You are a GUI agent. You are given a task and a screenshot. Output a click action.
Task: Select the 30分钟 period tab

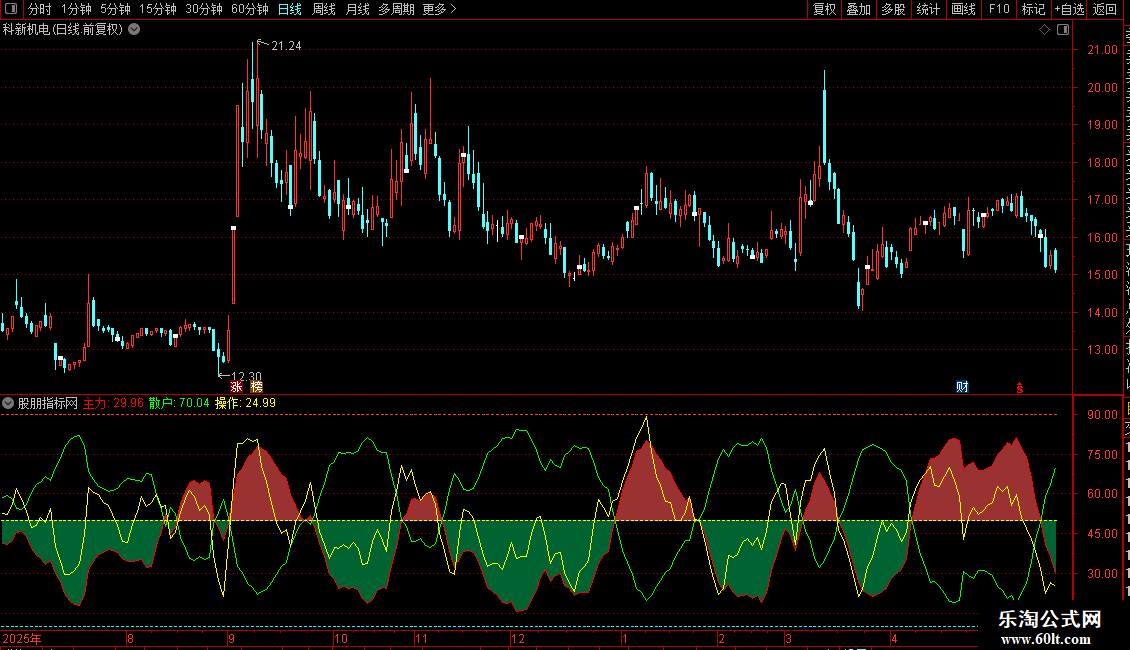pyautogui.click(x=204, y=9)
